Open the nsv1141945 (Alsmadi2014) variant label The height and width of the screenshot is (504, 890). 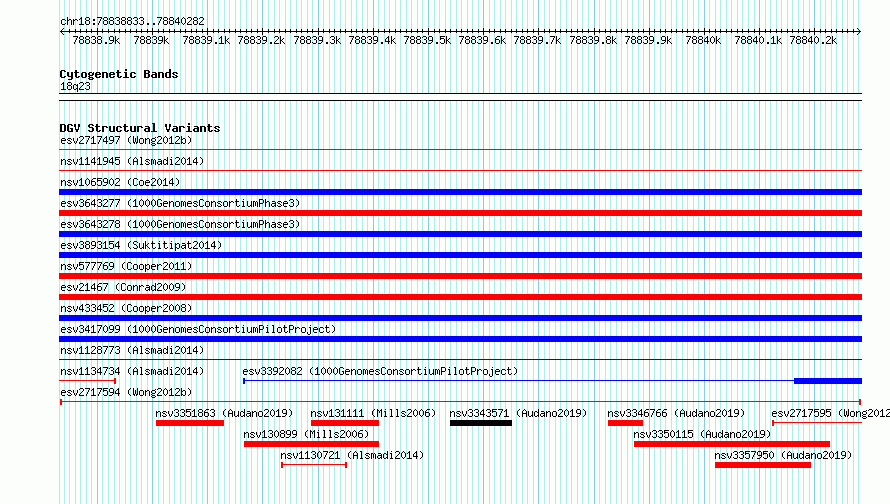tap(132, 161)
